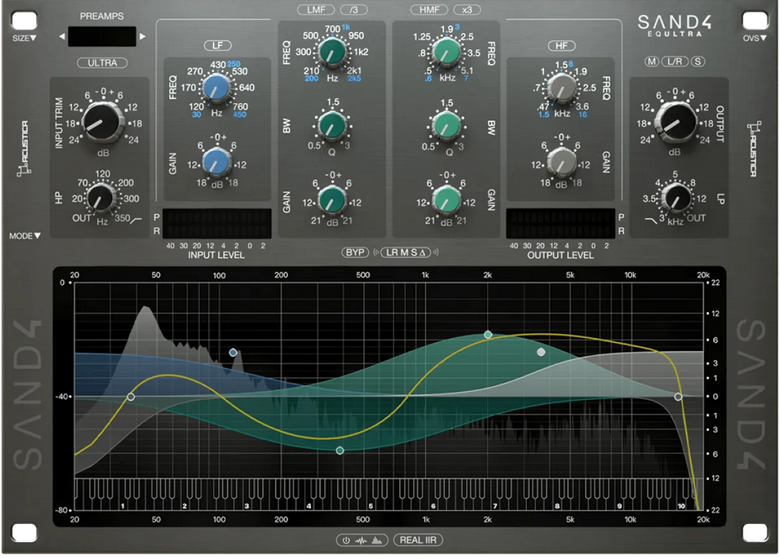Click the LF FREQ blue knob
This screenshot has height=558, width=780.
click(x=216, y=89)
